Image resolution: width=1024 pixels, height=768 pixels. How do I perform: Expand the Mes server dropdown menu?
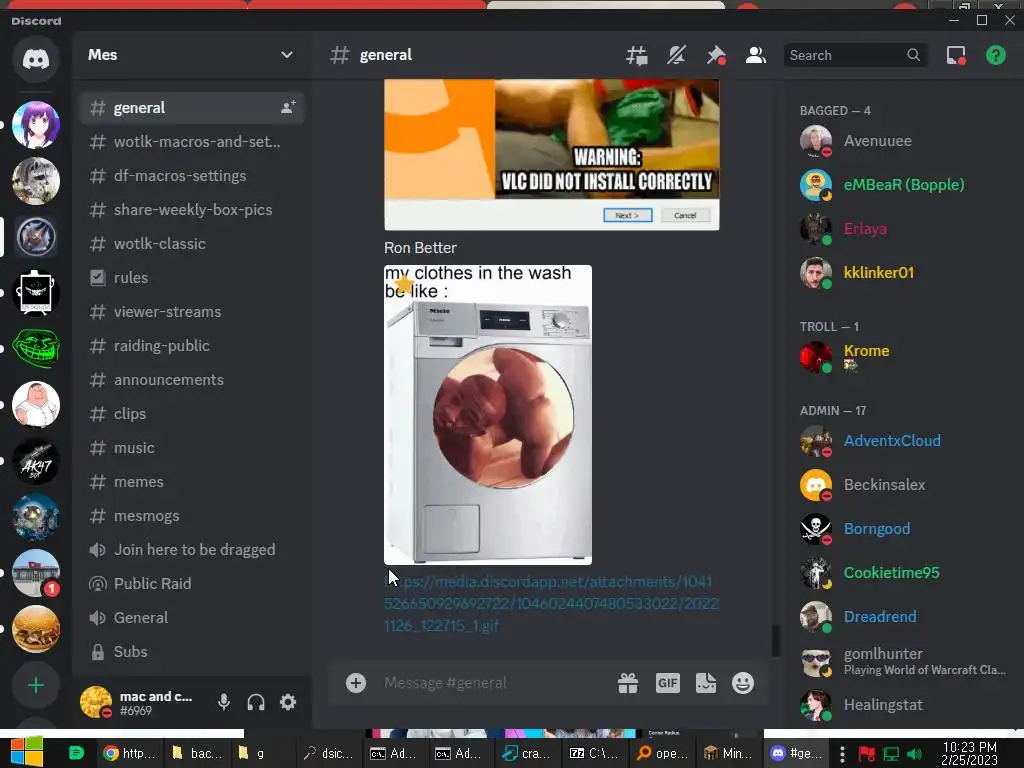tap(287, 55)
